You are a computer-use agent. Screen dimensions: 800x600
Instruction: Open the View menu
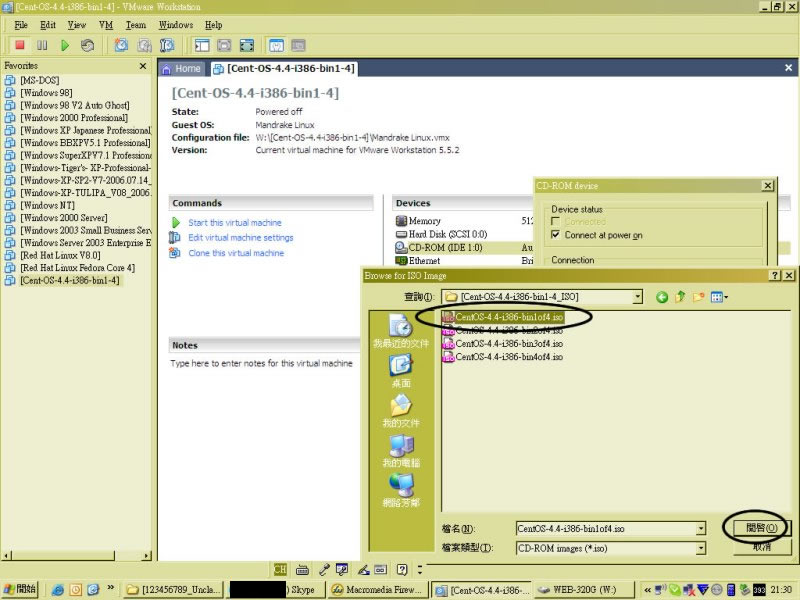(x=77, y=25)
